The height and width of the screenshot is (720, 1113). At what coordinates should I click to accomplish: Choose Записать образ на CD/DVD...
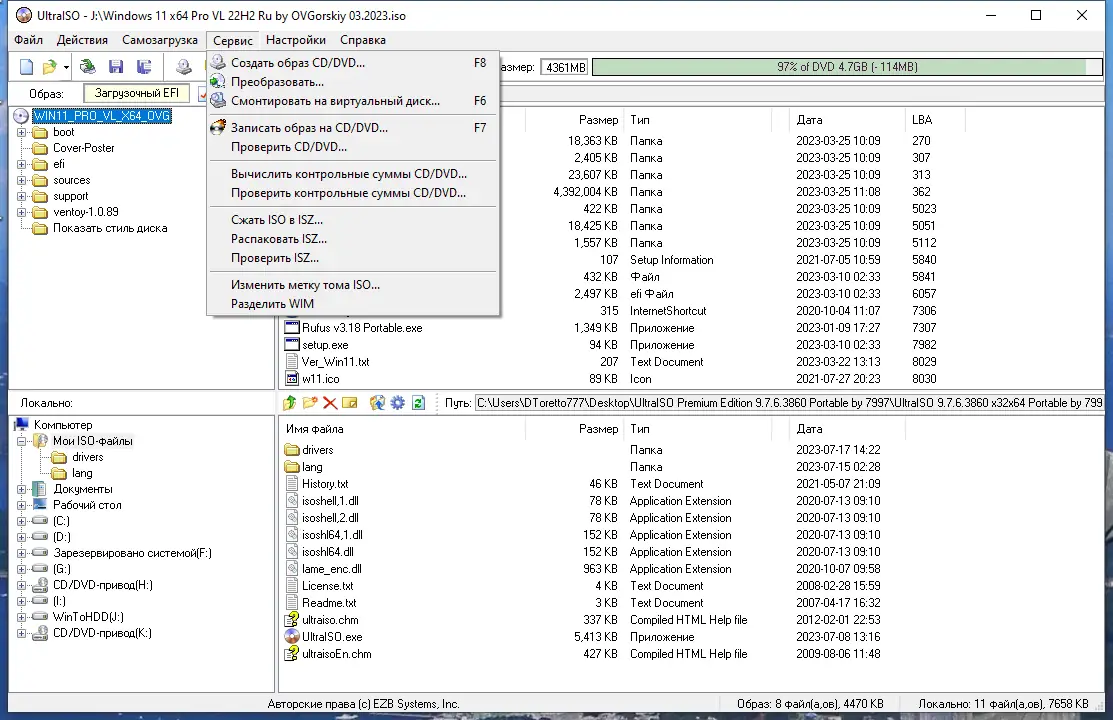pyautogui.click(x=353, y=128)
